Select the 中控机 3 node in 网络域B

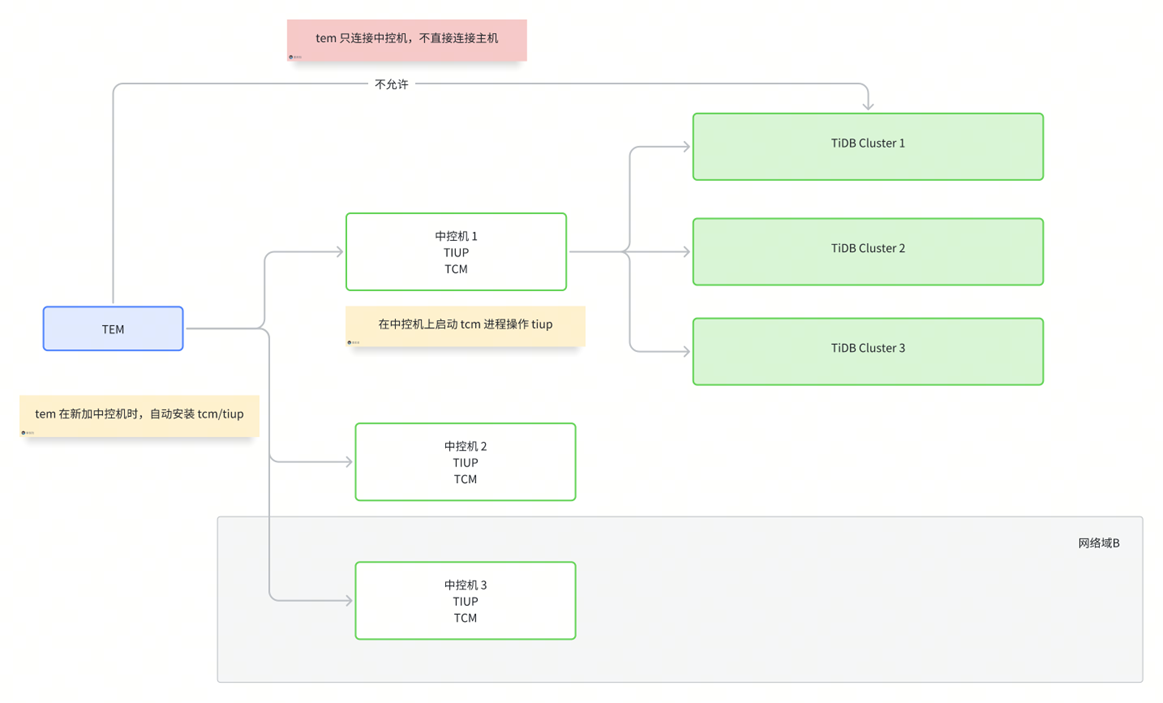[465, 600]
